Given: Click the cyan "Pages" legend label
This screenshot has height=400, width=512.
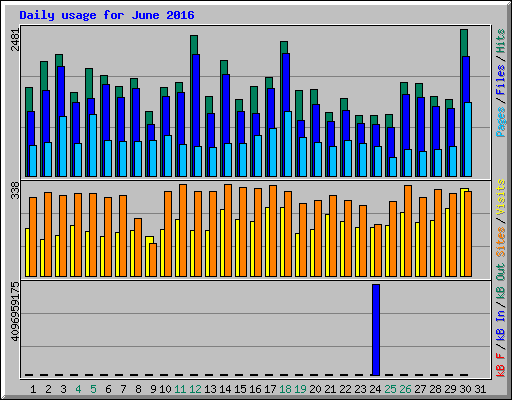Looking at the screenshot, I should 500,122.
